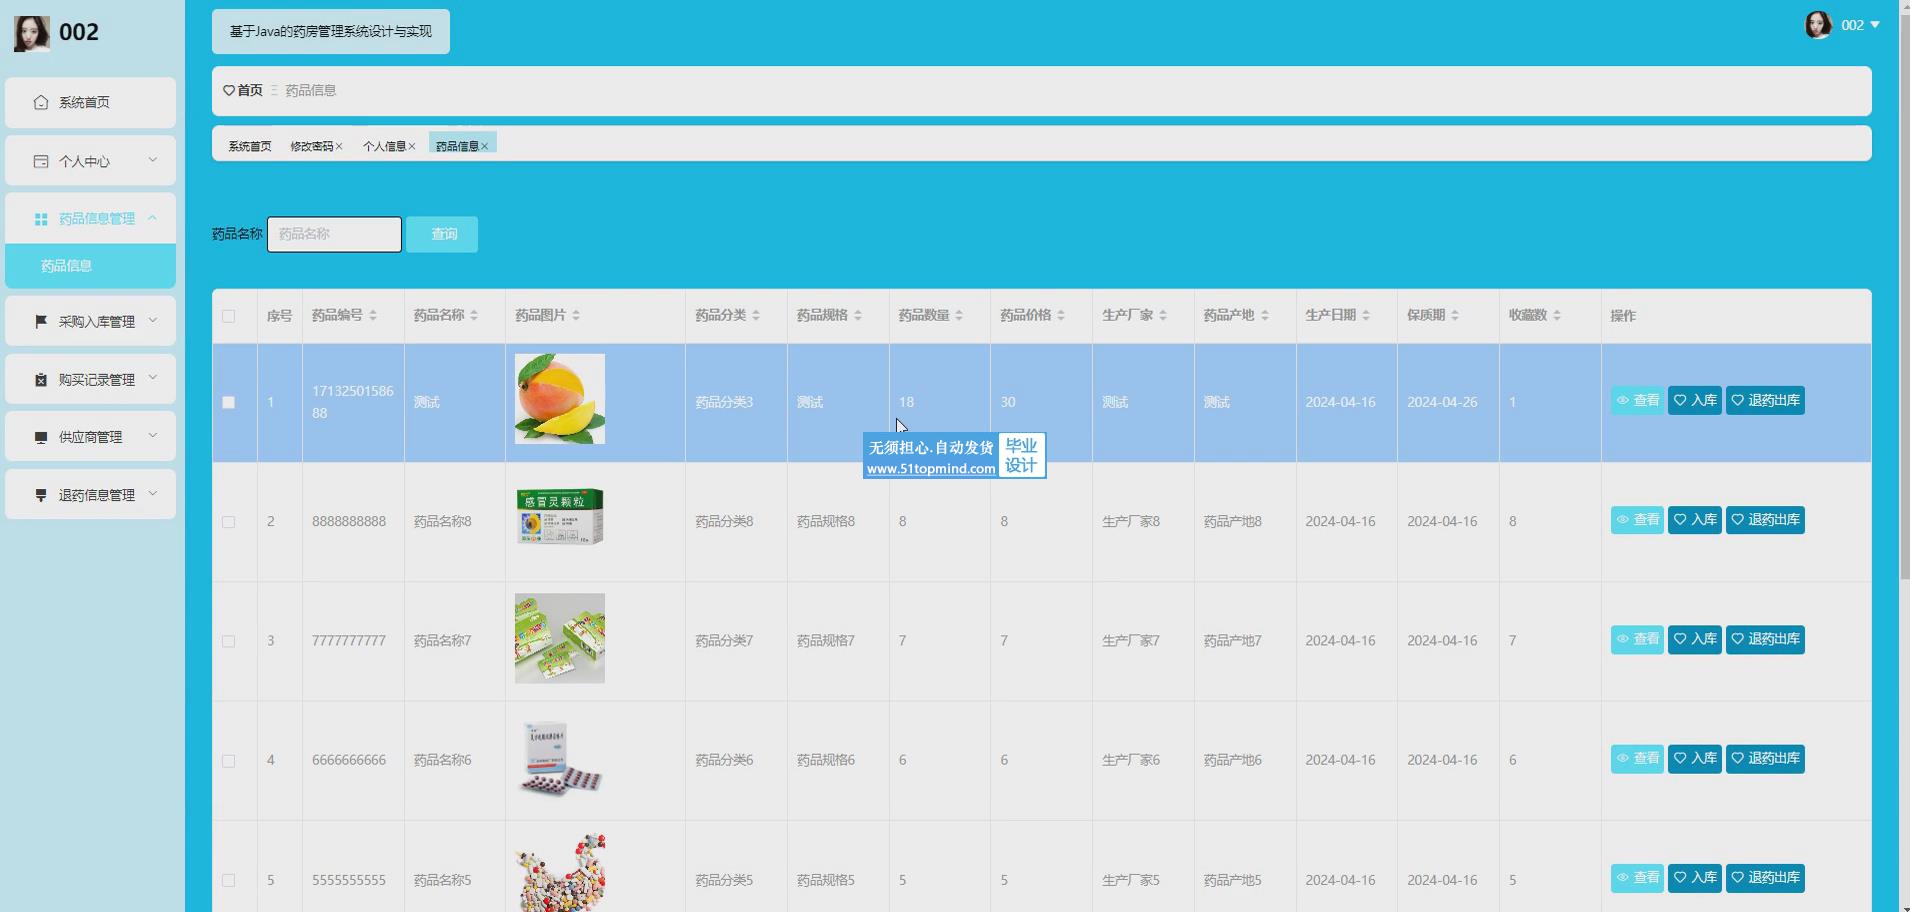Select the 药品信息 submenu item

90,266
